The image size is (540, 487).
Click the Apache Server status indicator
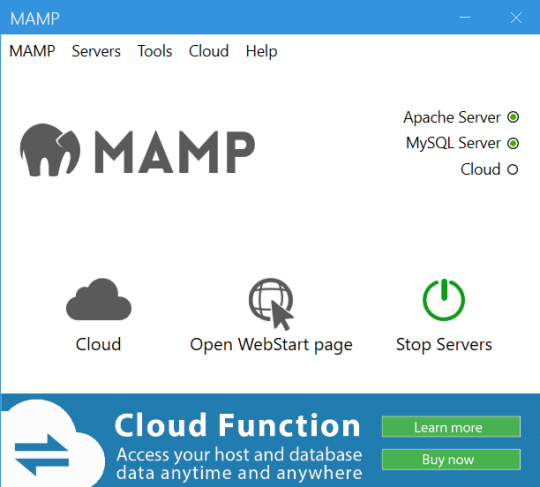click(513, 117)
